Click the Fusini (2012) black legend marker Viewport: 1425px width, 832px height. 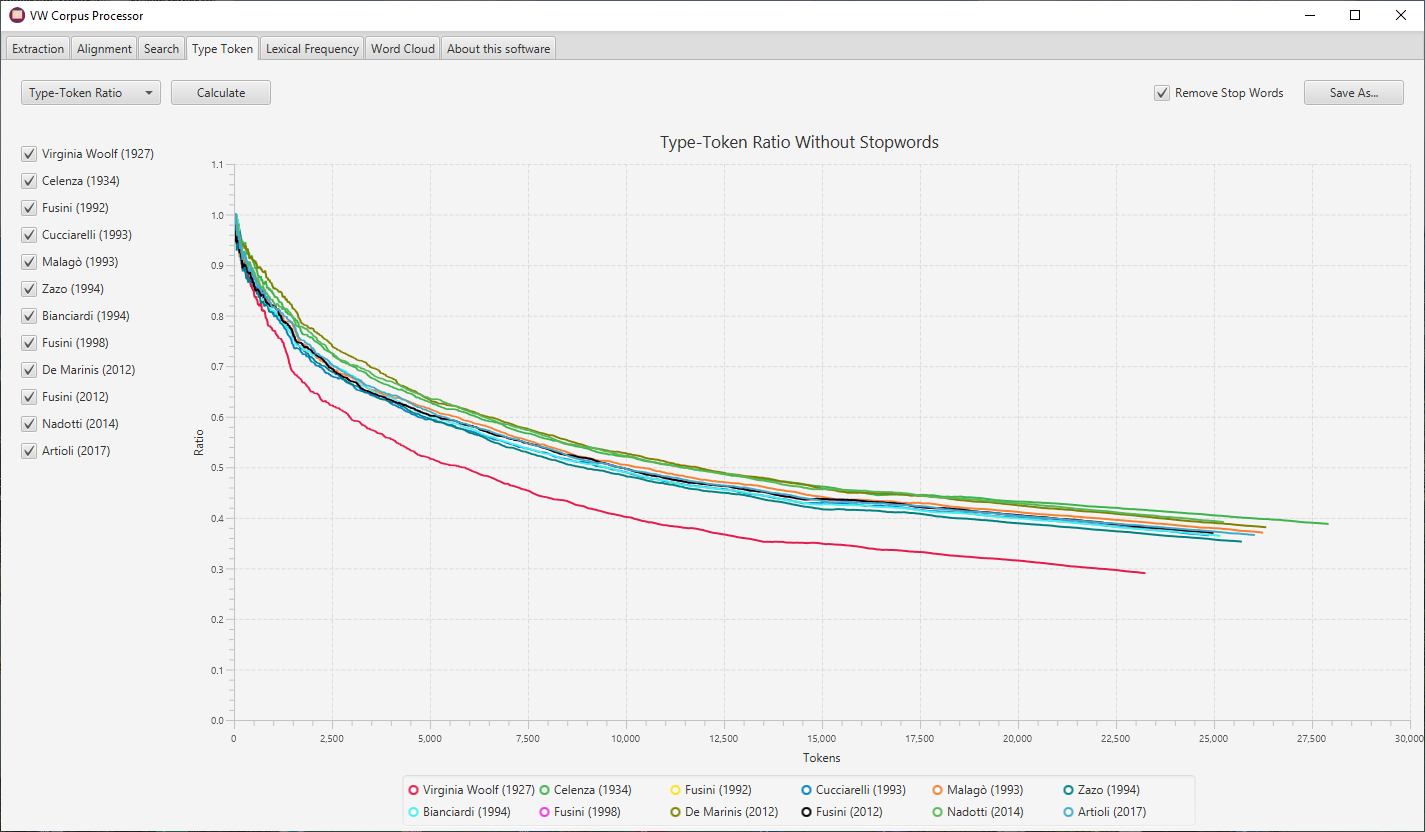[807, 812]
